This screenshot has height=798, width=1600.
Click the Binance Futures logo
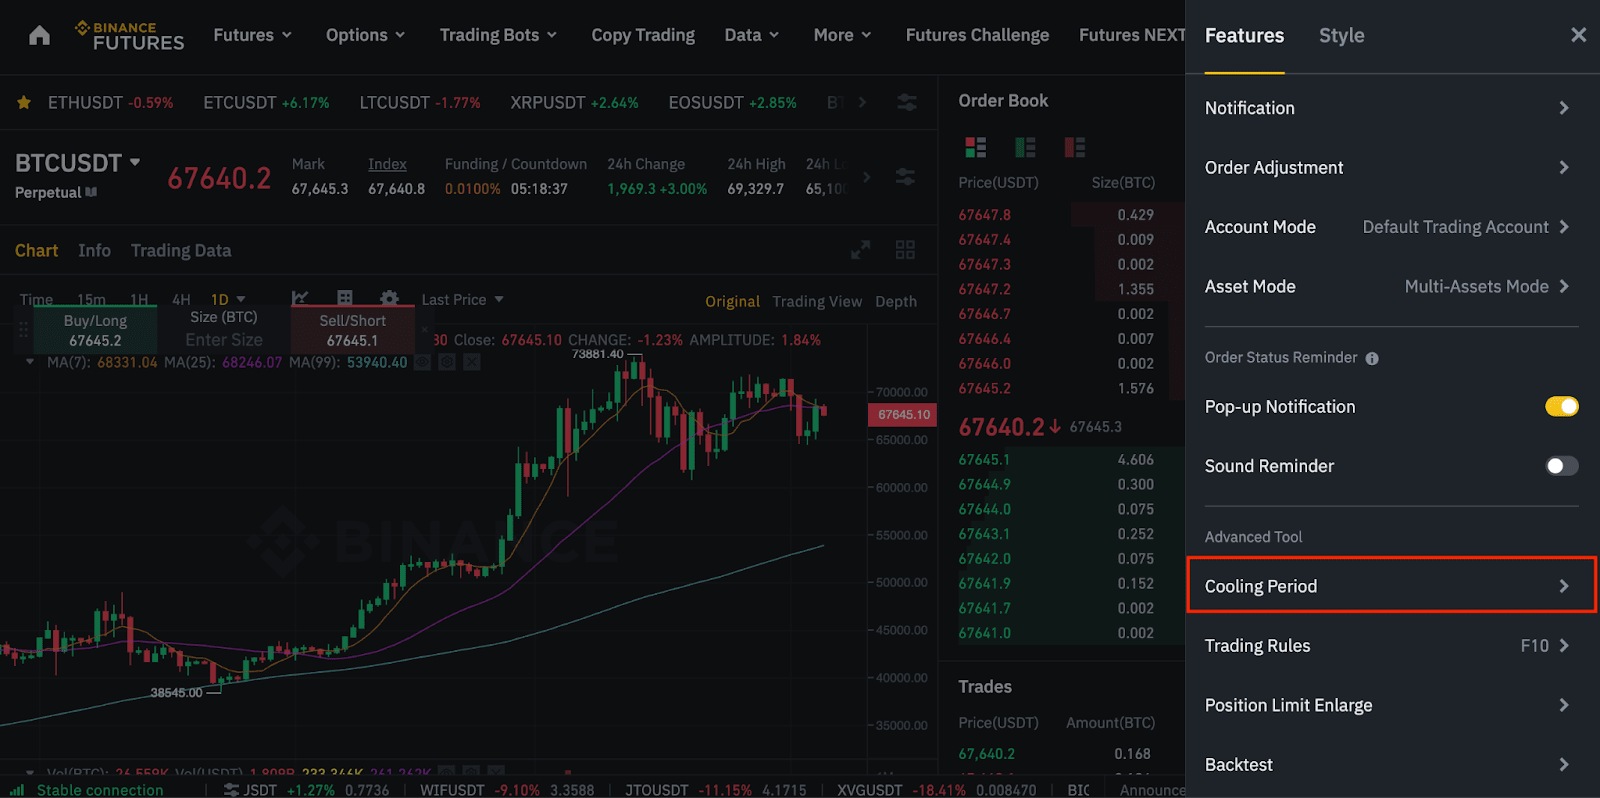click(x=130, y=36)
